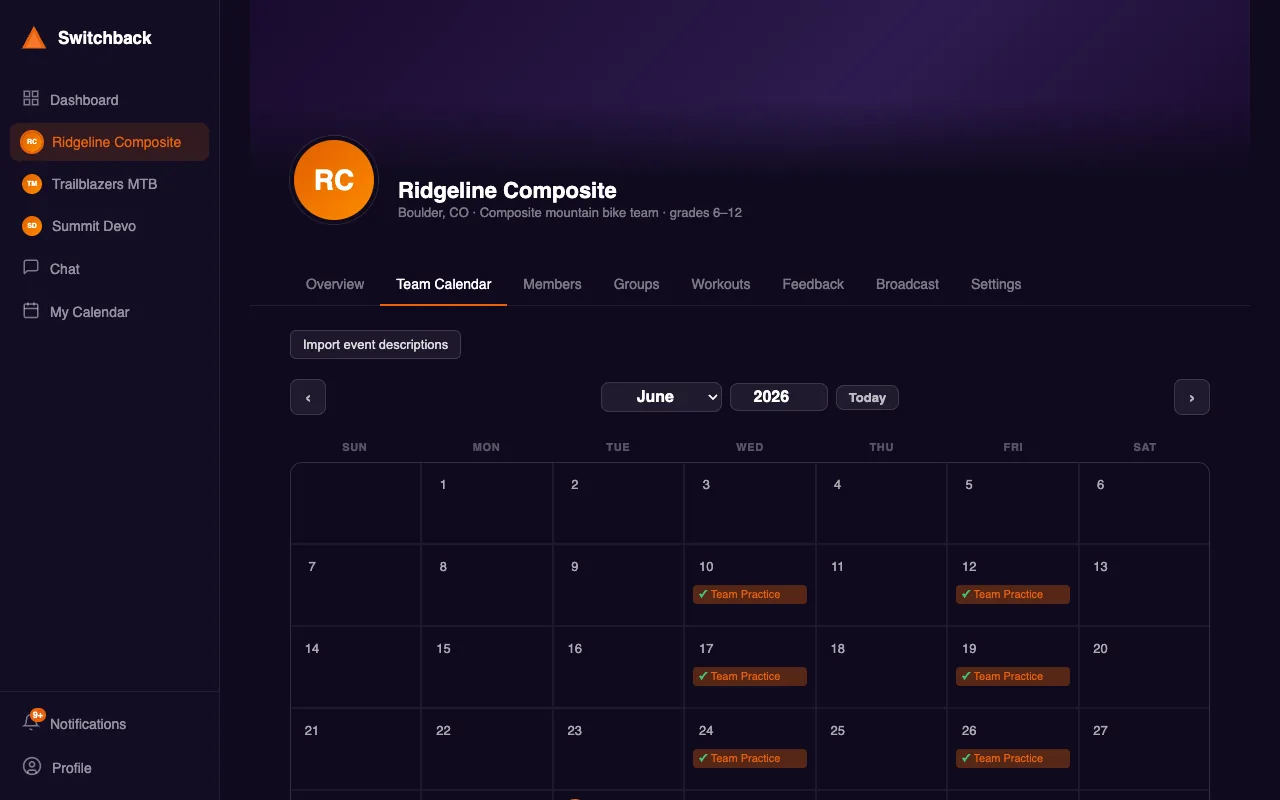
Task: Open Dashboard grid icon in sidebar
Action: (31, 99)
